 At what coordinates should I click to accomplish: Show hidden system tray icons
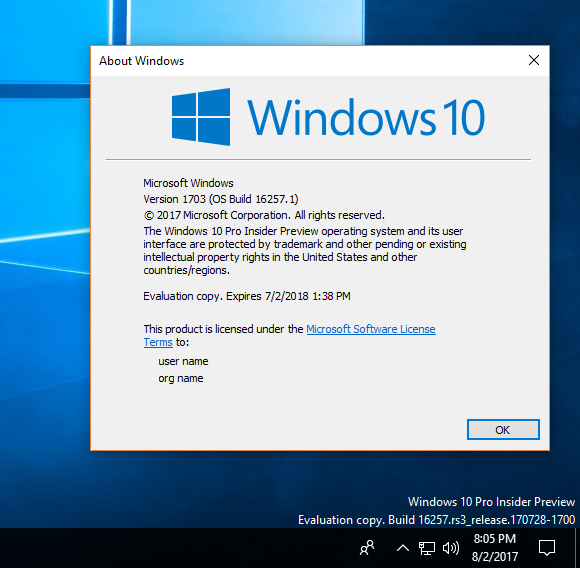[x=403, y=548]
